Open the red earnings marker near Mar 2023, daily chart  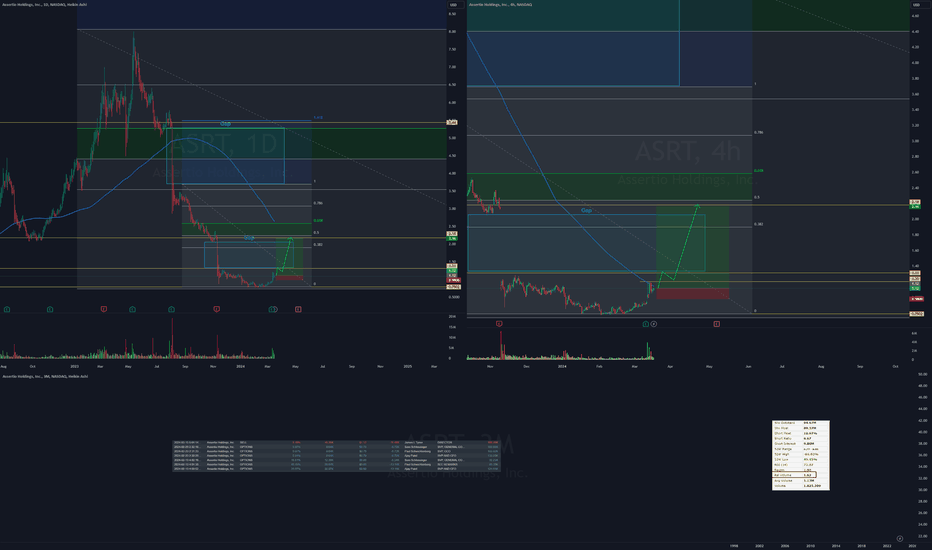pyautogui.click(x=103, y=309)
